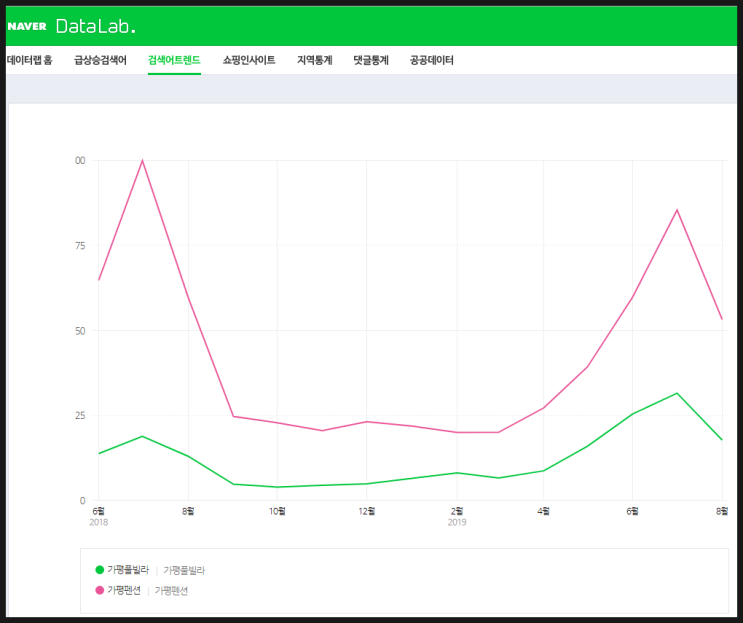Open the DataLab home logo
The width and height of the screenshot is (743, 623).
click(x=96, y=27)
